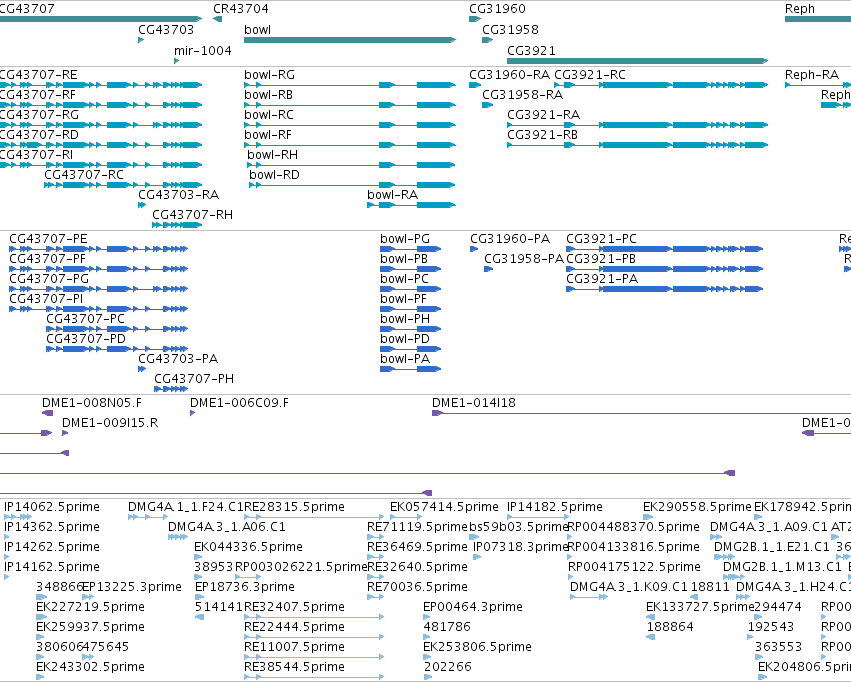Image resolution: width=851 pixels, height=682 pixels.
Task: Click transcript label CG43707-RH
Action: coord(192,215)
